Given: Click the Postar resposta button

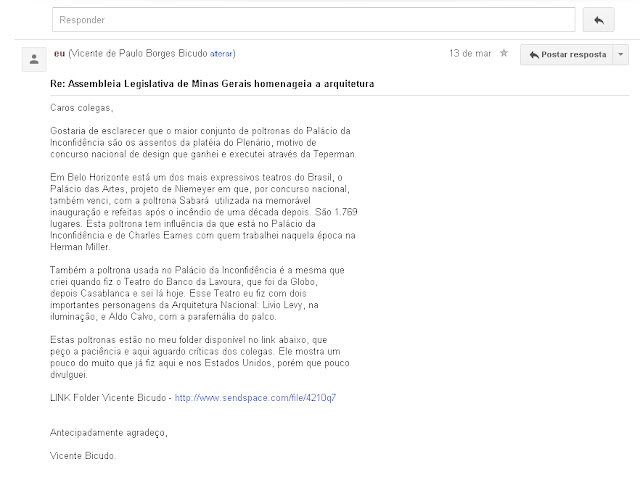Looking at the screenshot, I should click(x=567, y=55).
